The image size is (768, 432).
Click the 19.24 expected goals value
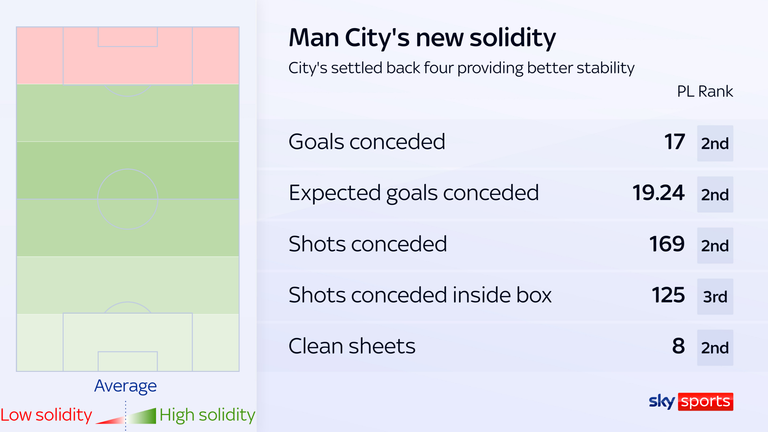point(656,194)
